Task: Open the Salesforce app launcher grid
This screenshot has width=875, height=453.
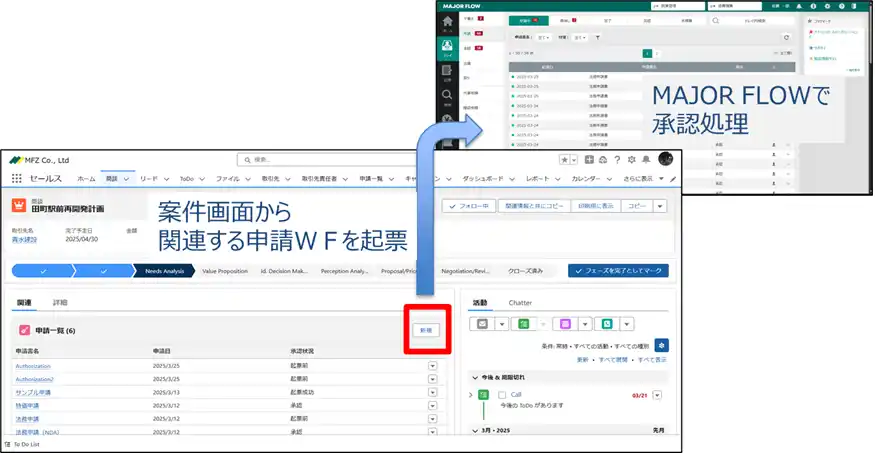Action: click(16, 178)
